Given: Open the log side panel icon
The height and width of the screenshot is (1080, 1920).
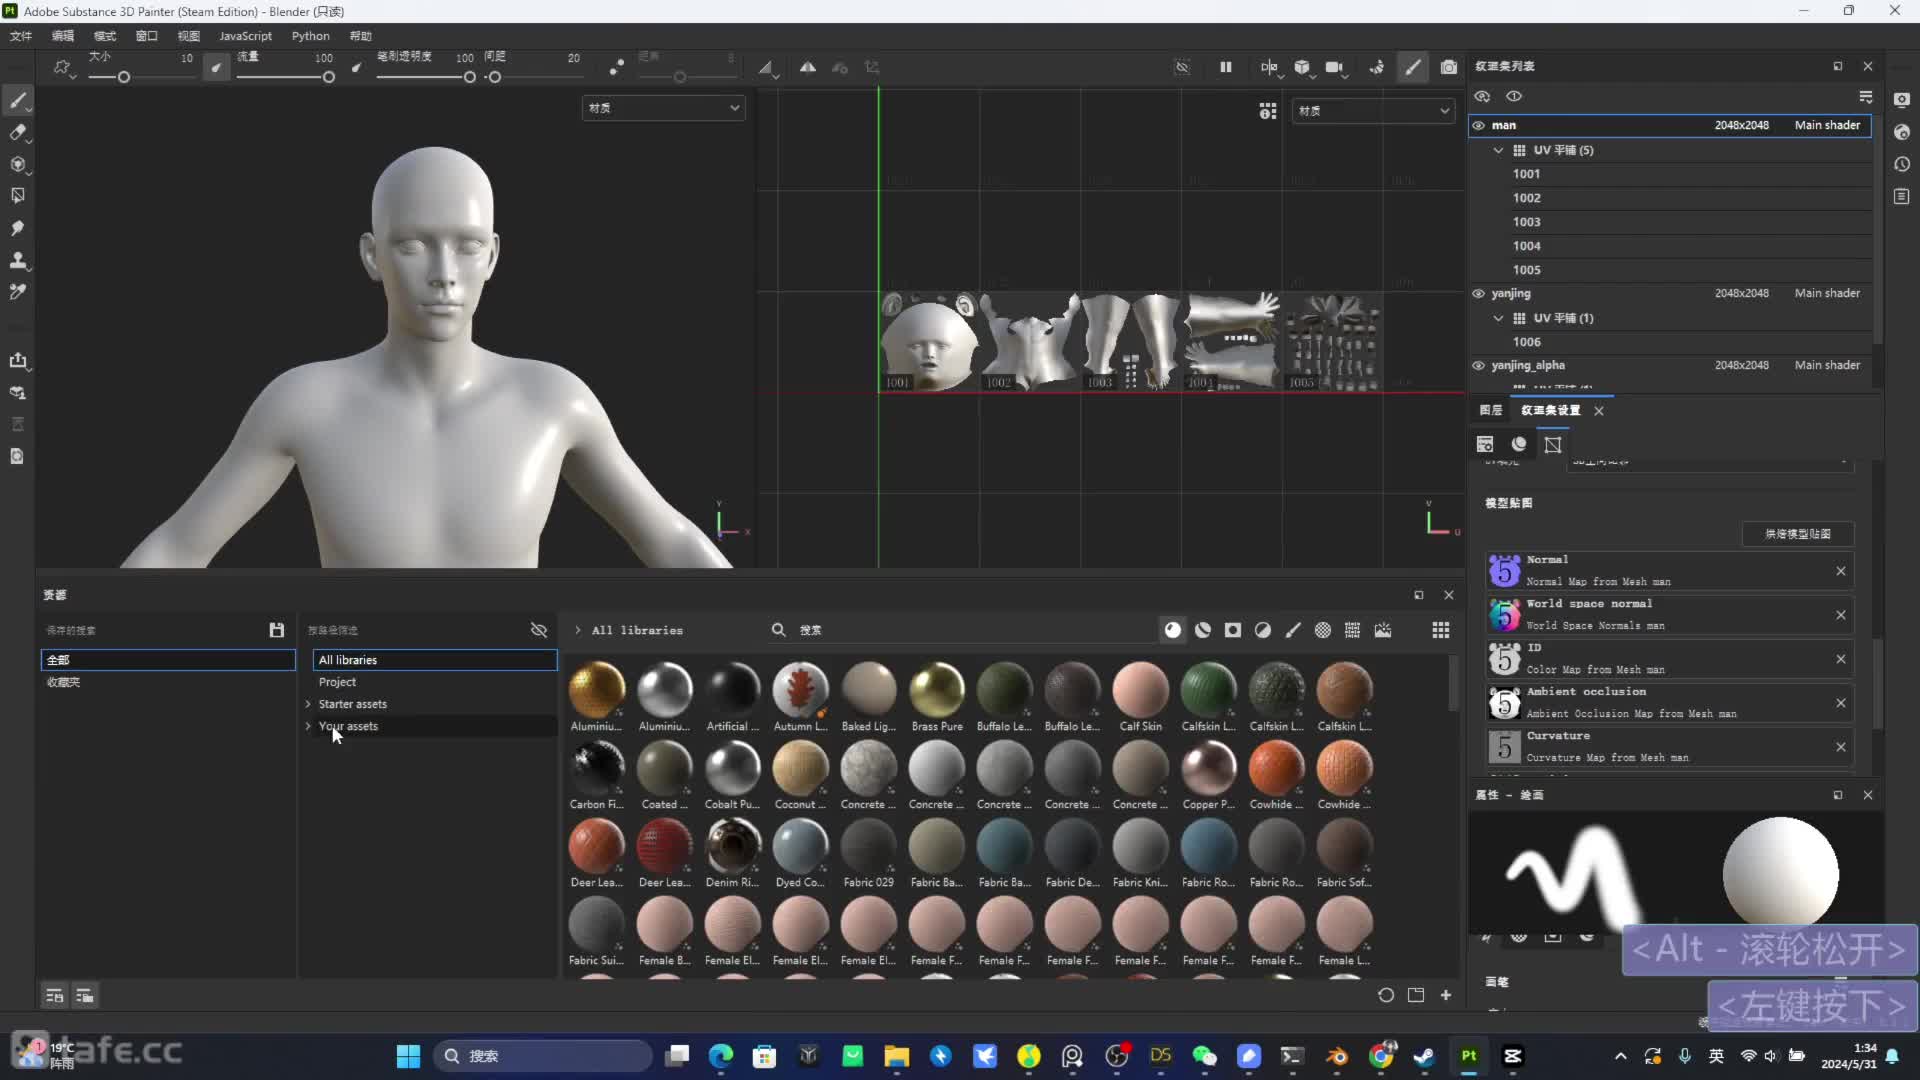Looking at the screenshot, I should tap(1902, 197).
